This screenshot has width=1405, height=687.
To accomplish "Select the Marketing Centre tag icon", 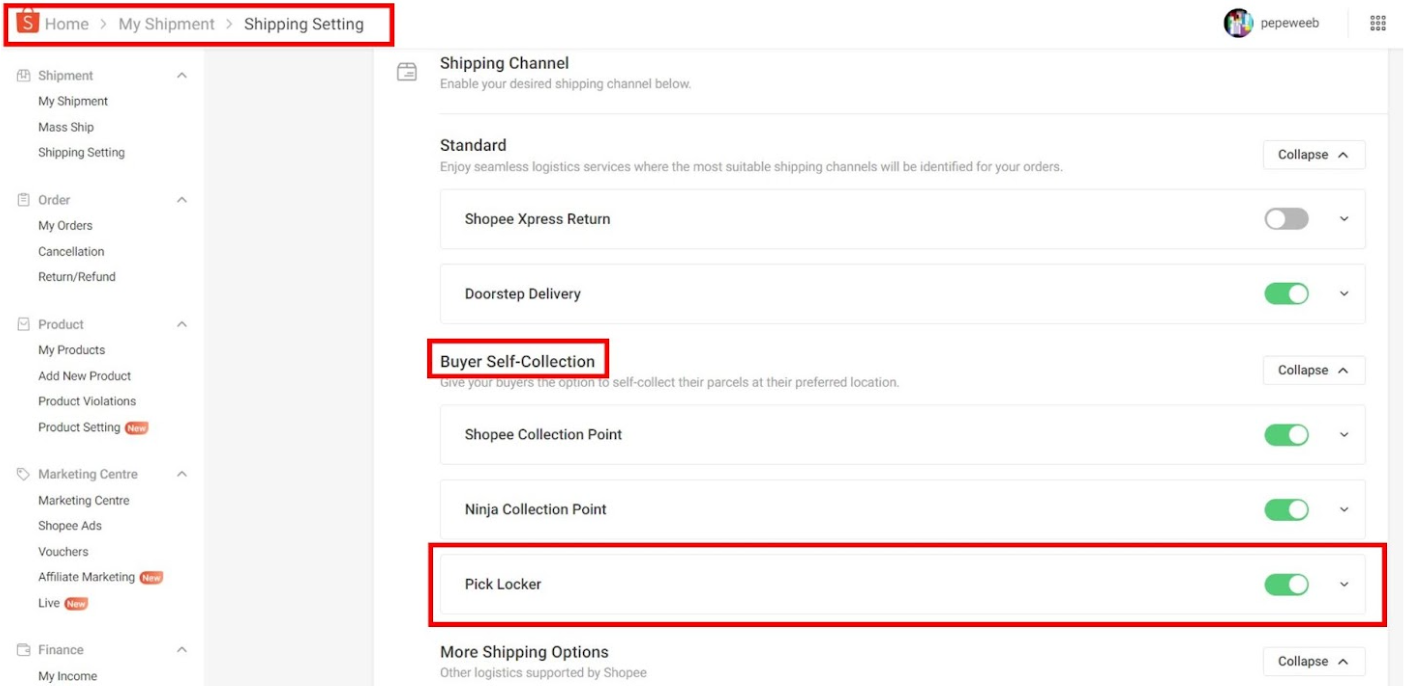I will pos(22,474).
